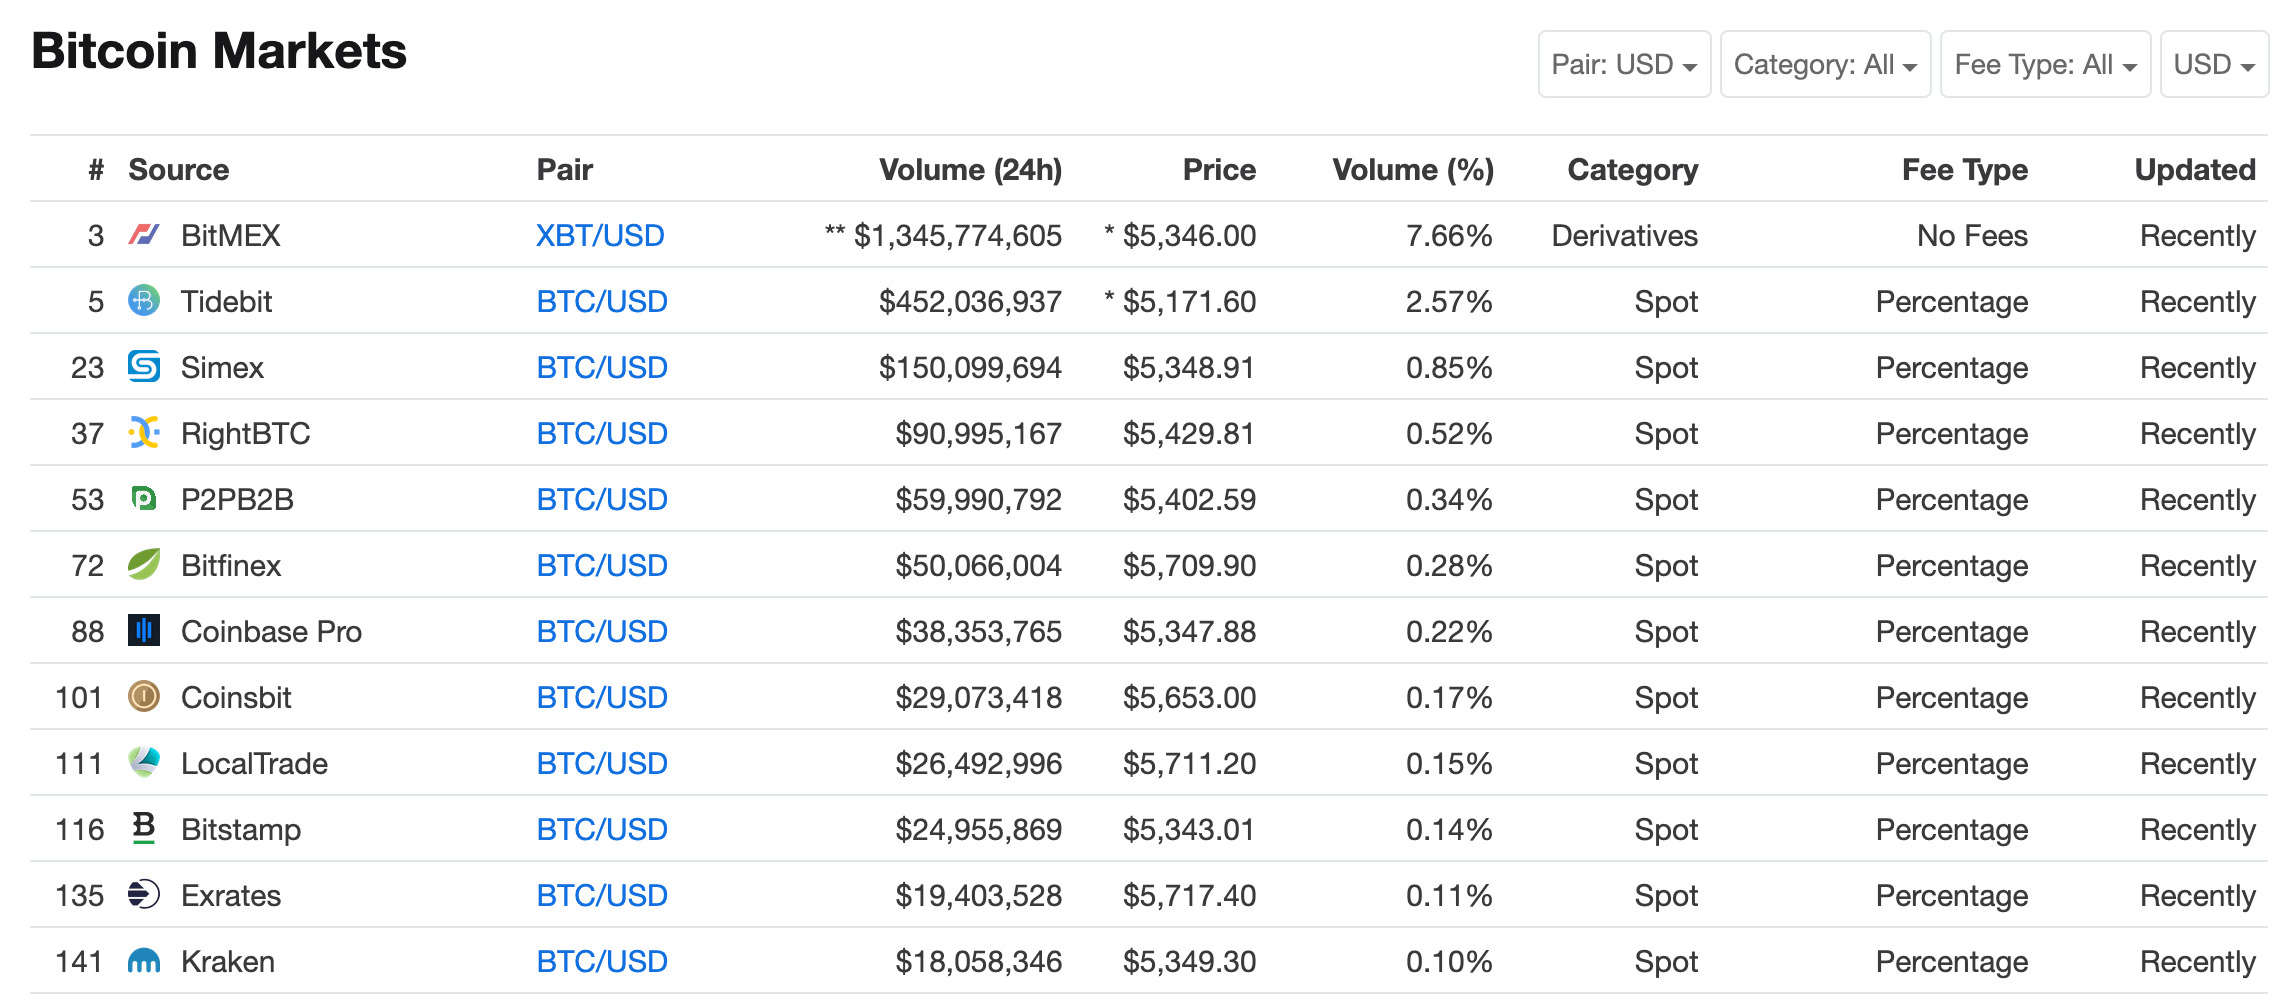2286x1000 pixels.
Task: Sort by the Category column header
Action: 1632,170
